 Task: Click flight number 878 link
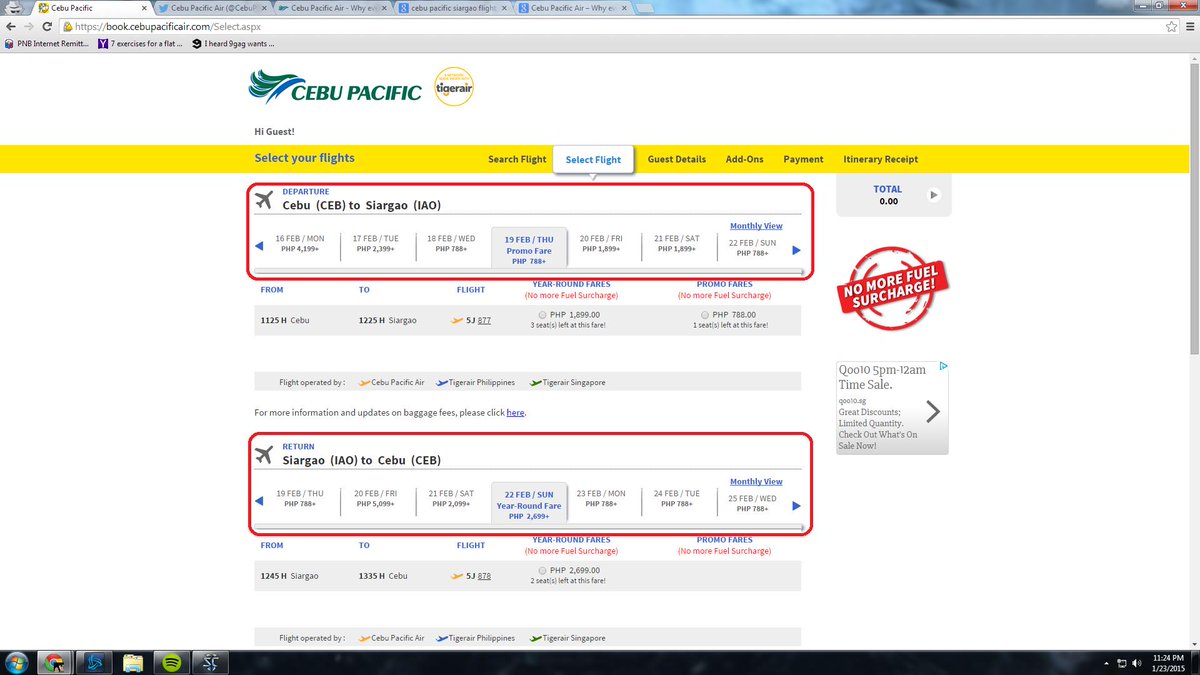pos(484,577)
